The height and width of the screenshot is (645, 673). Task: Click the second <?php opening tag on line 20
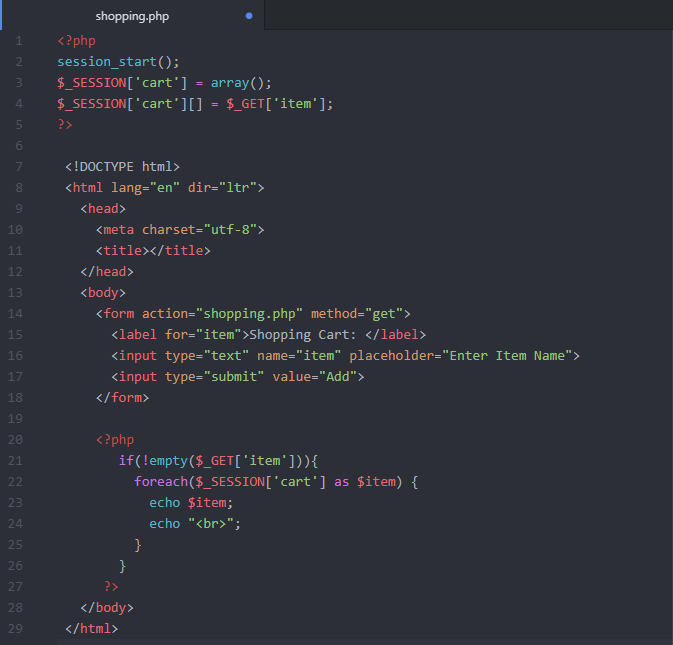115,440
